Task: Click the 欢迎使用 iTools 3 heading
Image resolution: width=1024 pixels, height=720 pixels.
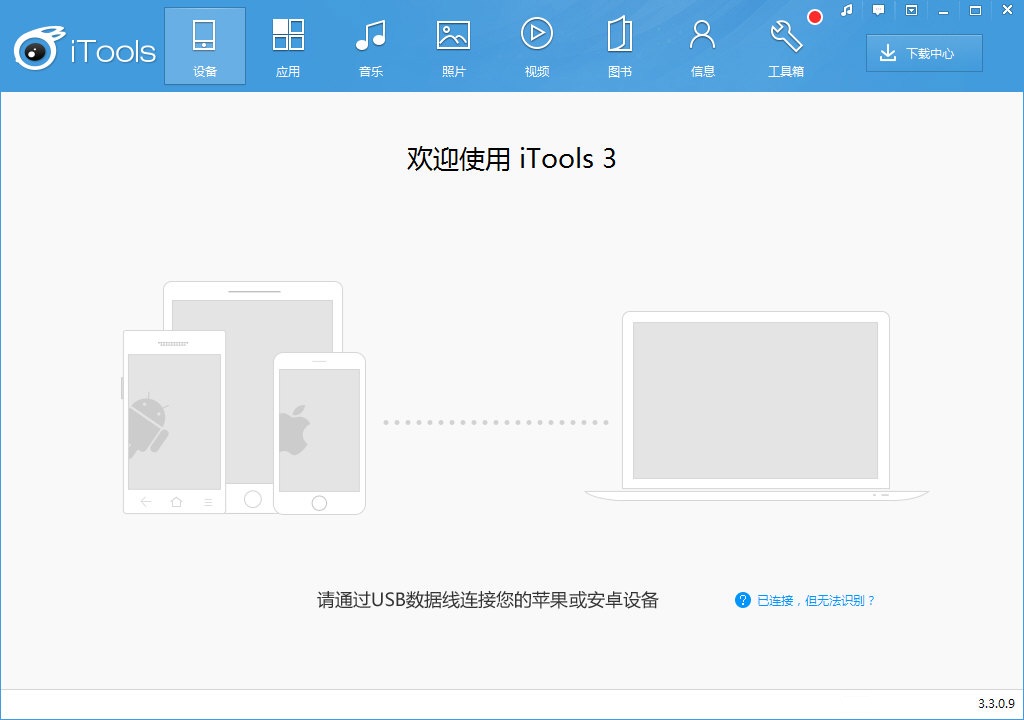Action: point(511,159)
